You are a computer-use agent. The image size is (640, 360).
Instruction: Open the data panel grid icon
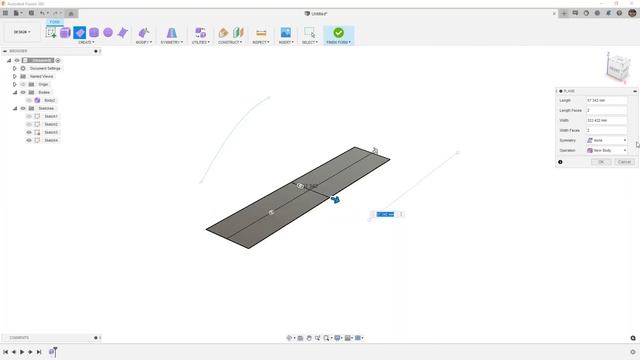pos(5,13)
